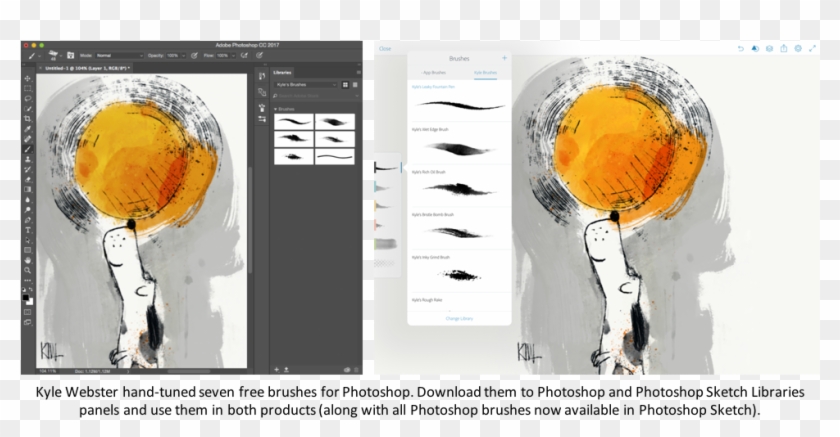
Task: Swap foreground and background colors
Action: pos(31,289)
